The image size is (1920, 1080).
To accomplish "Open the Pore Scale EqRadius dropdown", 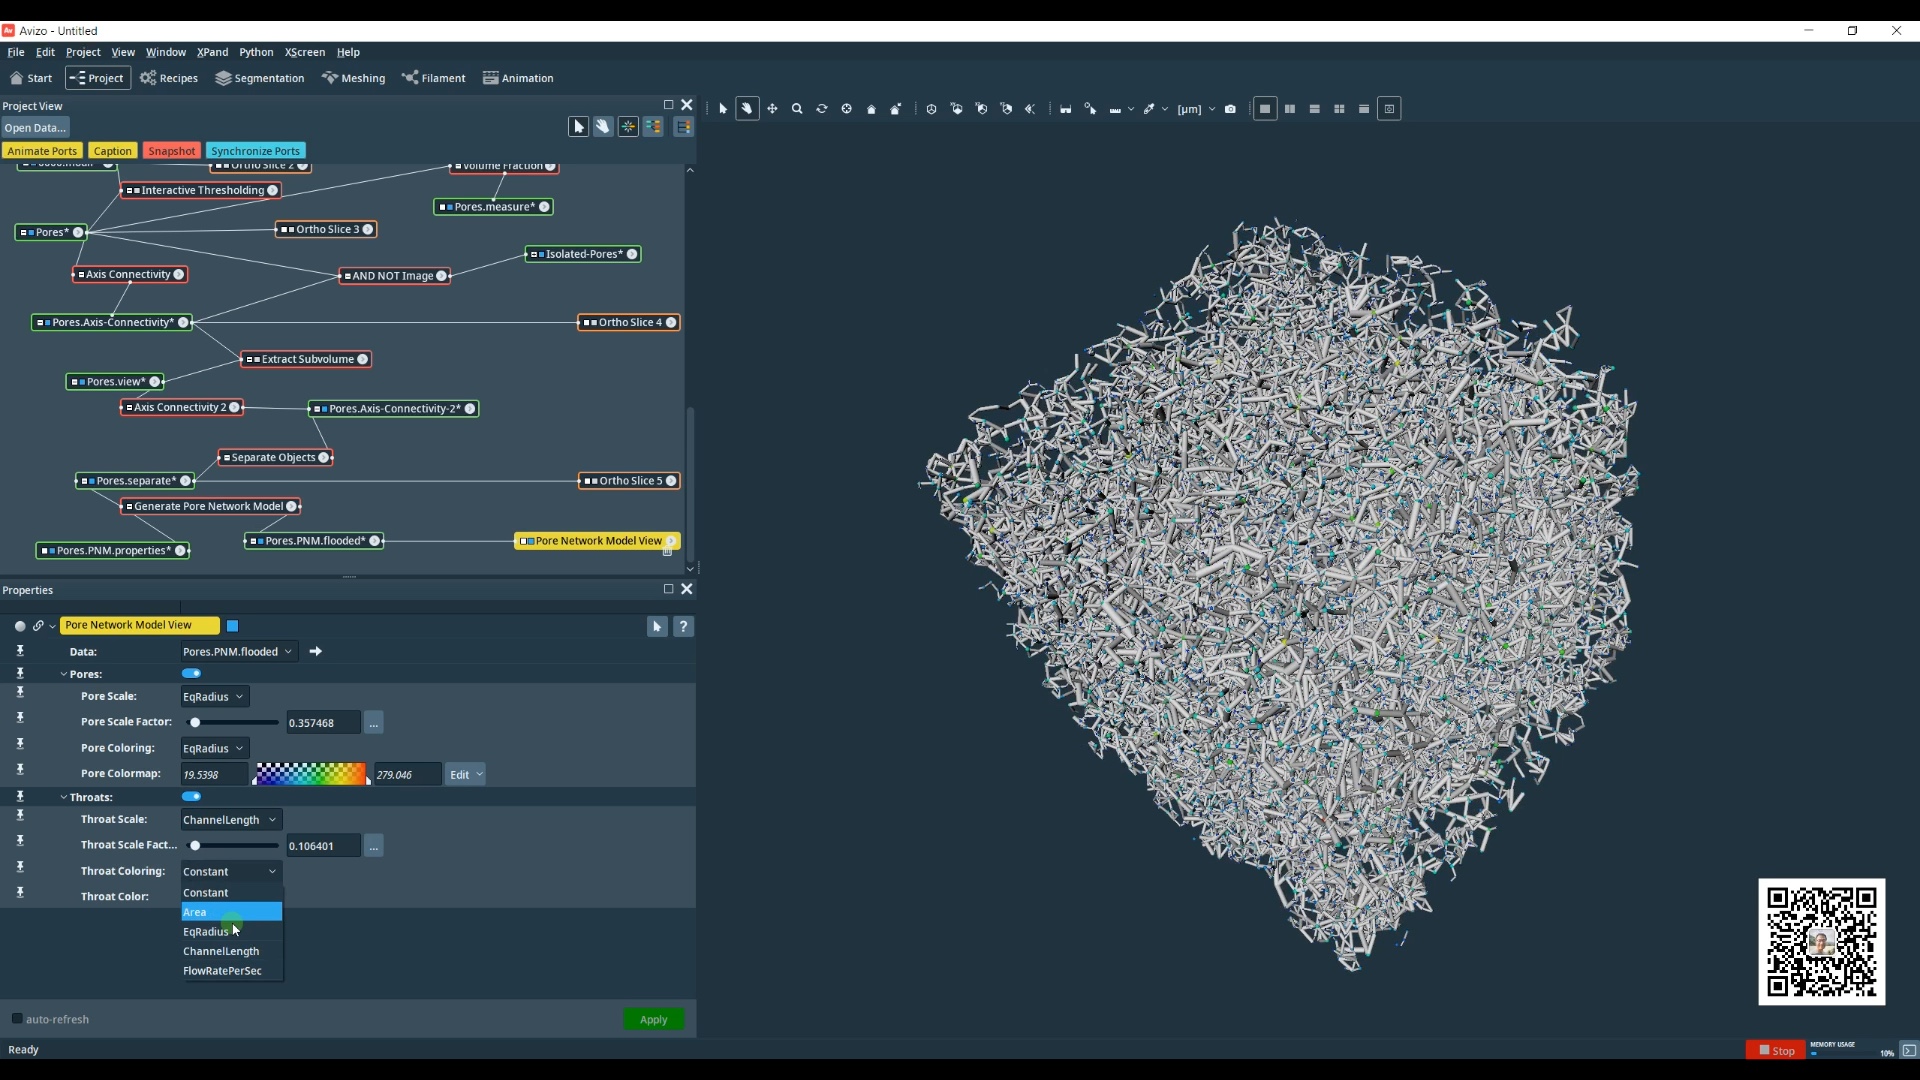I will pos(214,697).
